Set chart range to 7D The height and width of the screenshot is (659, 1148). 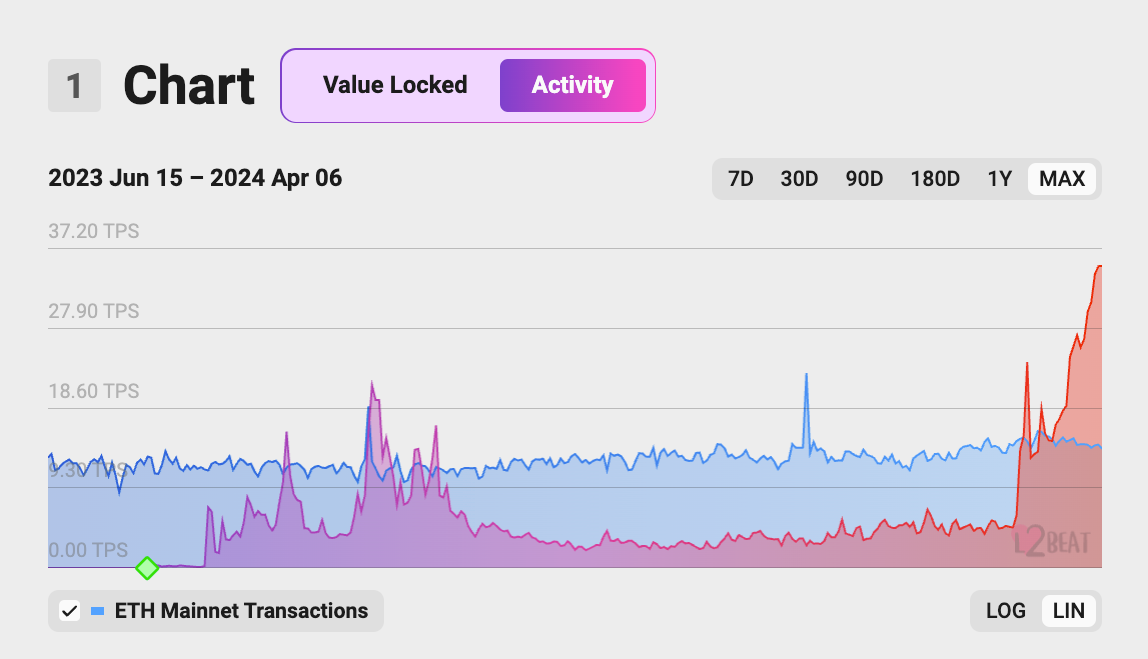(x=741, y=179)
